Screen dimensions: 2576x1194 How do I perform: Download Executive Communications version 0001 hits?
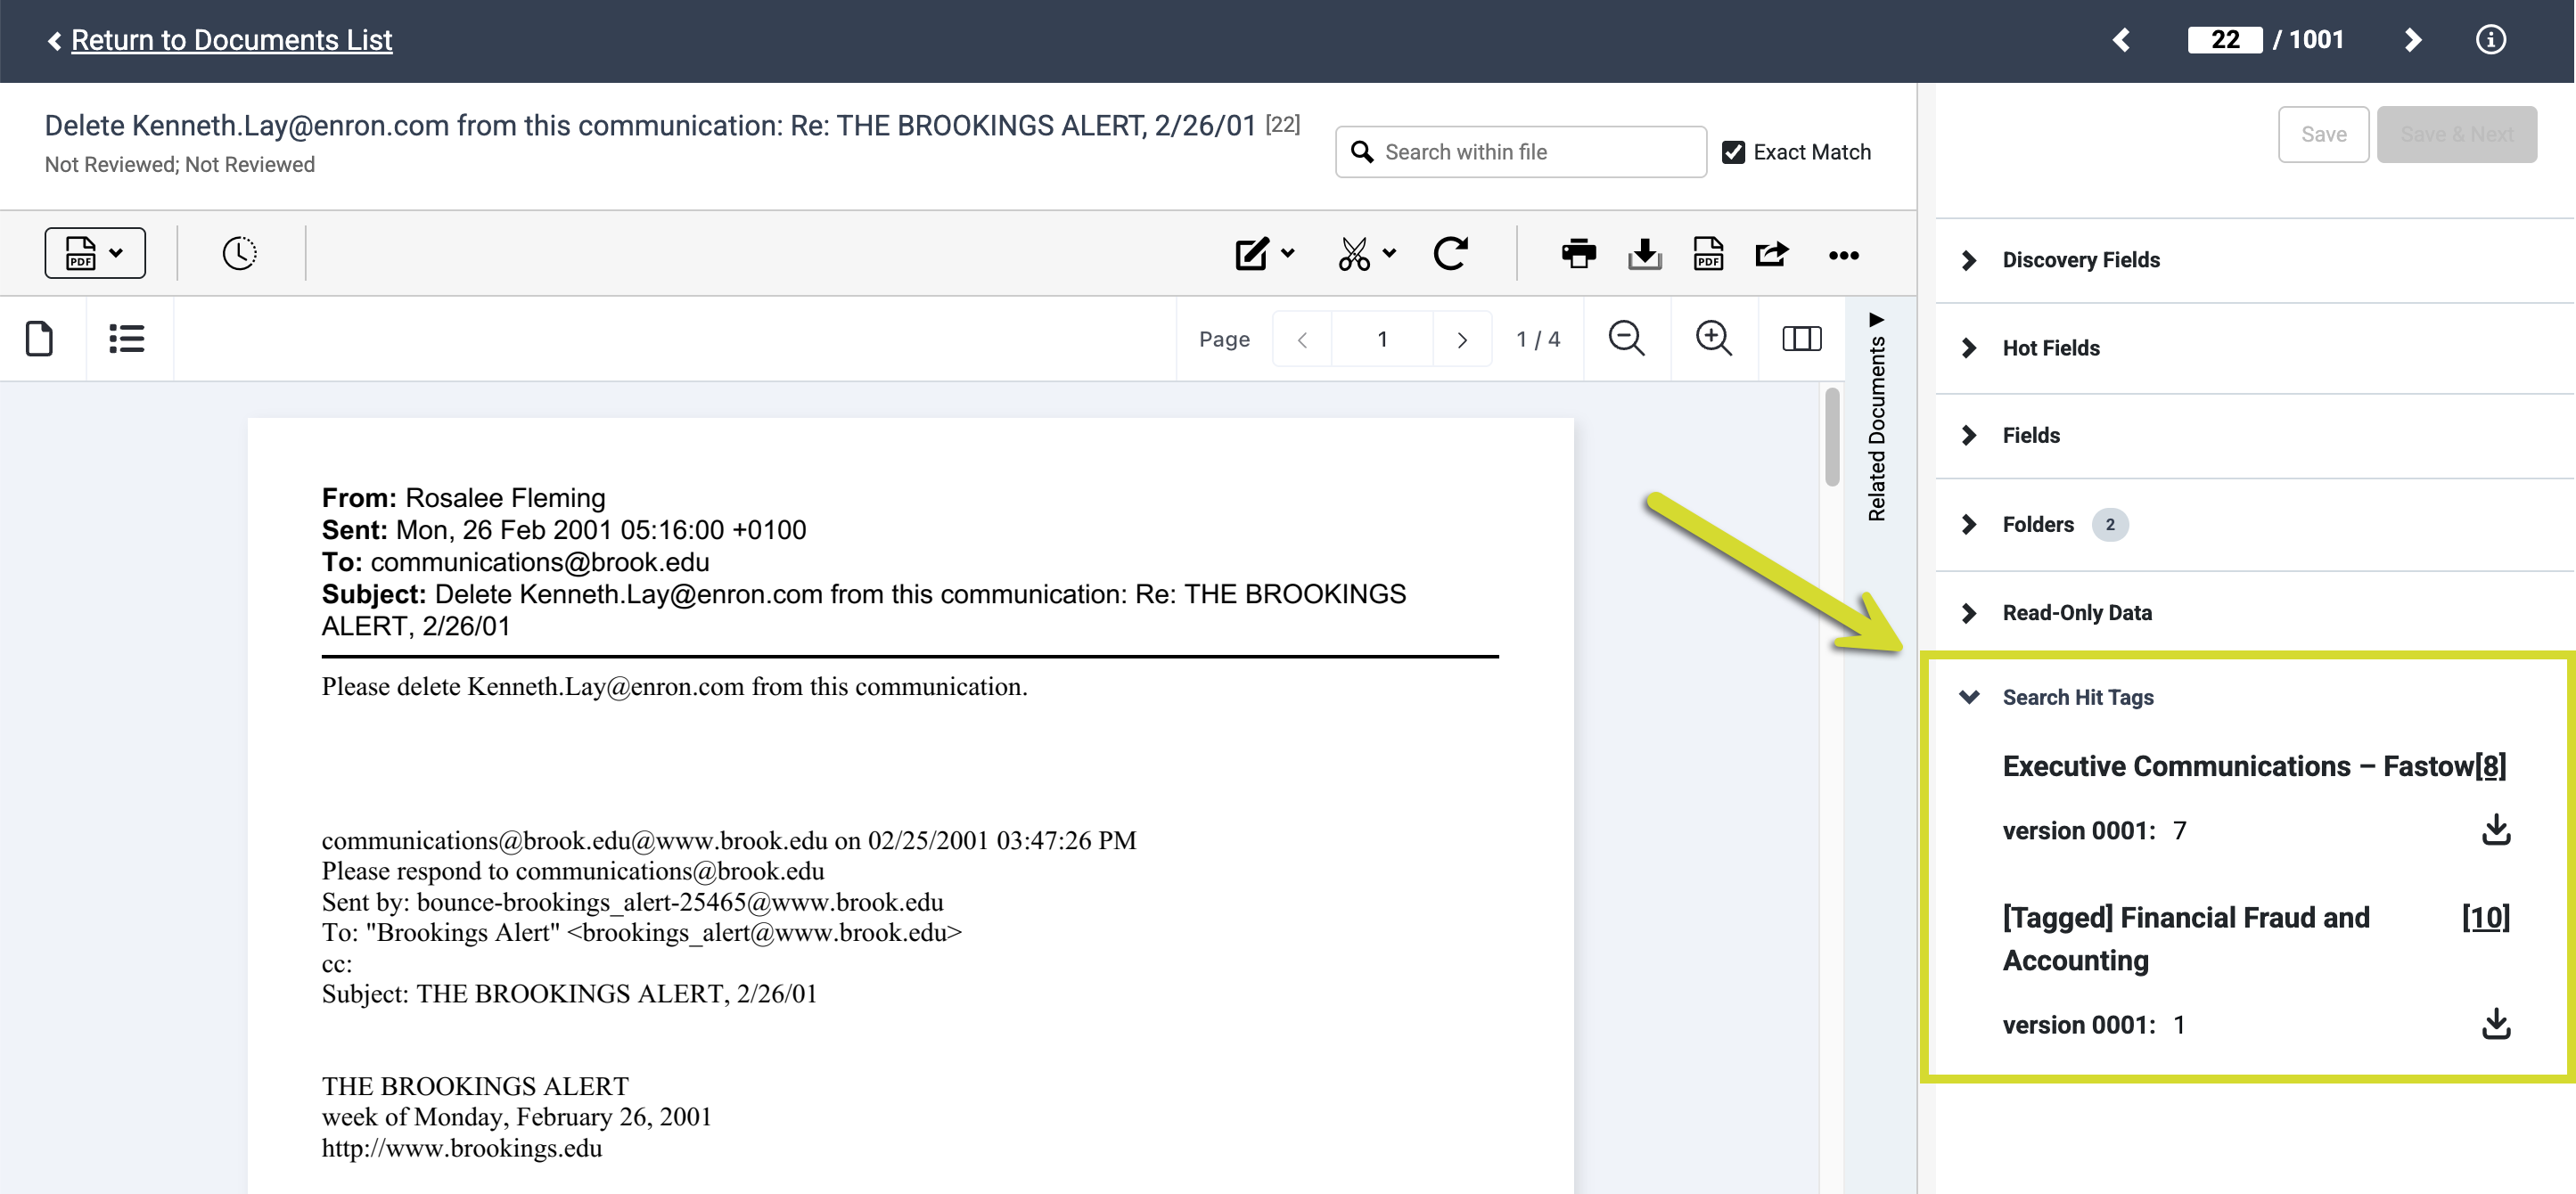click(x=2496, y=830)
